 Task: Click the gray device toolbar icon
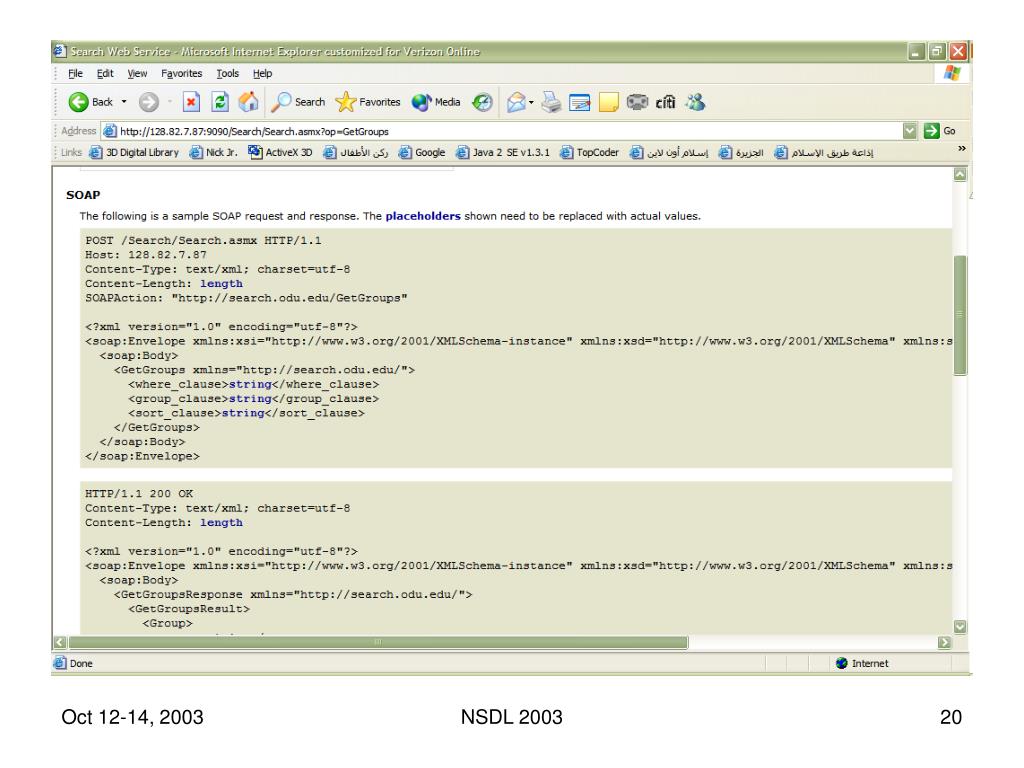point(637,102)
